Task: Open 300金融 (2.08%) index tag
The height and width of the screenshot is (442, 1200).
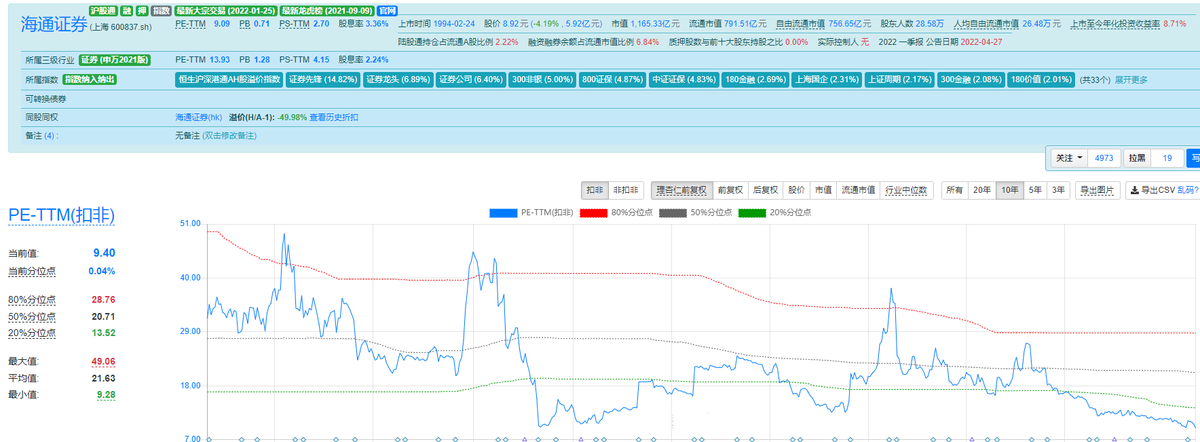Action: (973, 79)
